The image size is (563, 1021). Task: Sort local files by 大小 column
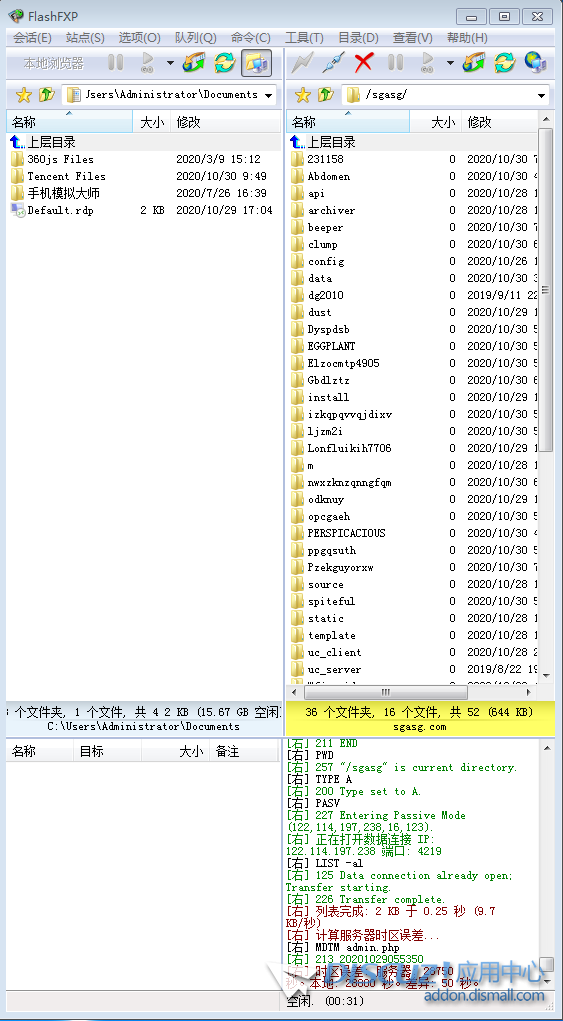(x=152, y=122)
